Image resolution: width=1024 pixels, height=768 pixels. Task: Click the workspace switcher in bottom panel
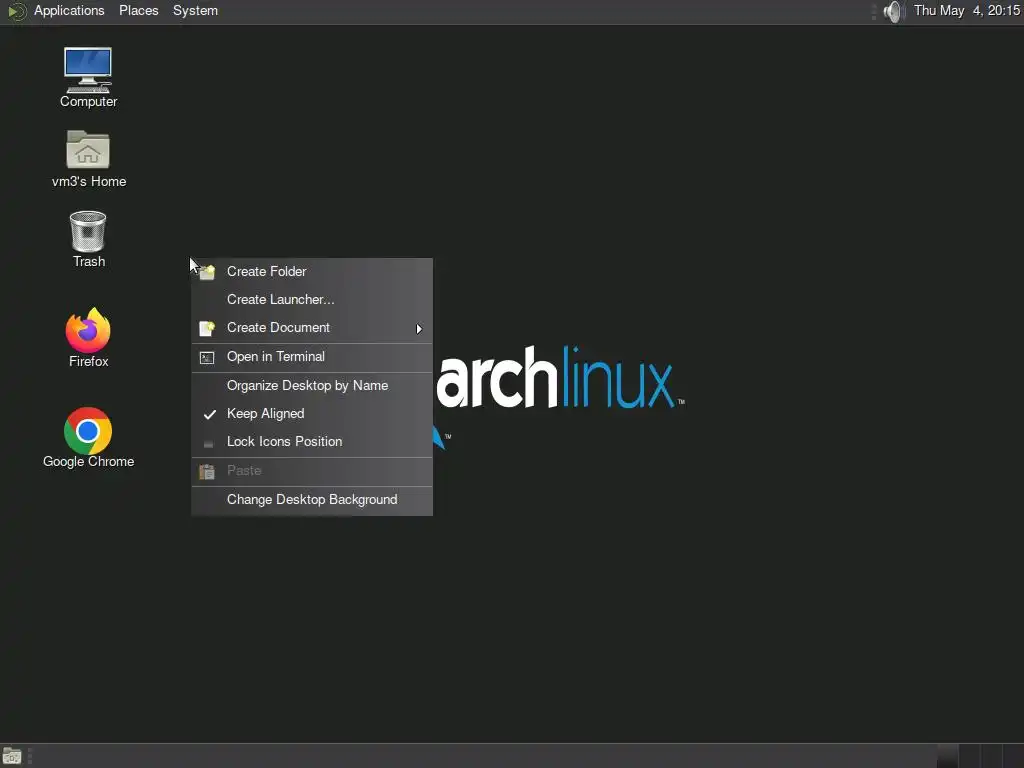coord(980,756)
